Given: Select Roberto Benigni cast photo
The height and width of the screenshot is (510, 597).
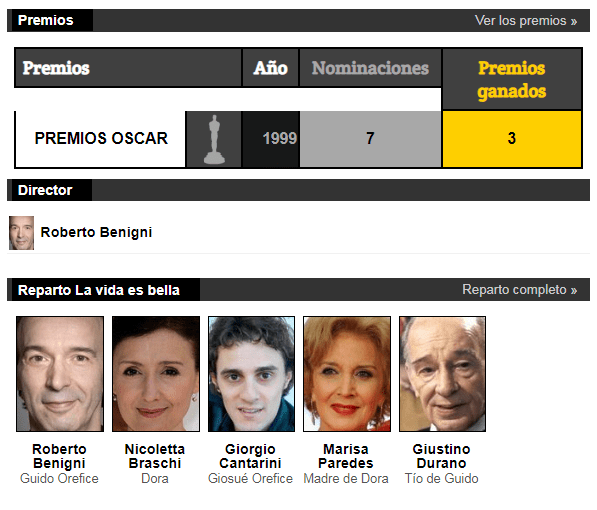Looking at the screenshot, I should [60, 374].
